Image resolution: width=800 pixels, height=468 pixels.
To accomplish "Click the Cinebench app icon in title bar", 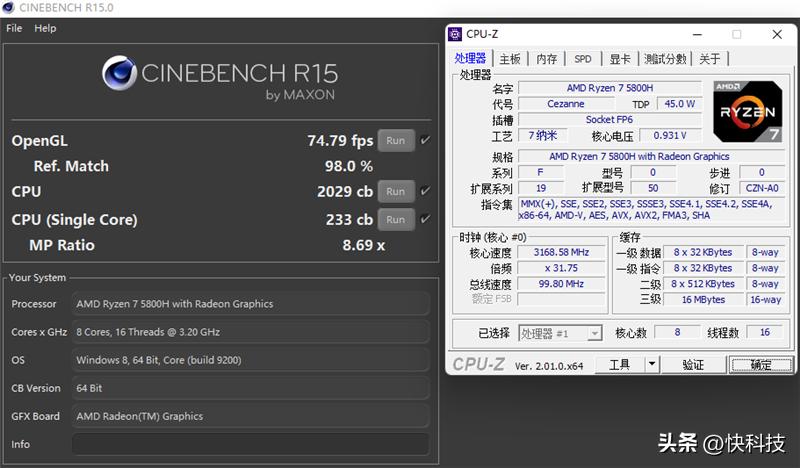I will (x=8, y=8).
